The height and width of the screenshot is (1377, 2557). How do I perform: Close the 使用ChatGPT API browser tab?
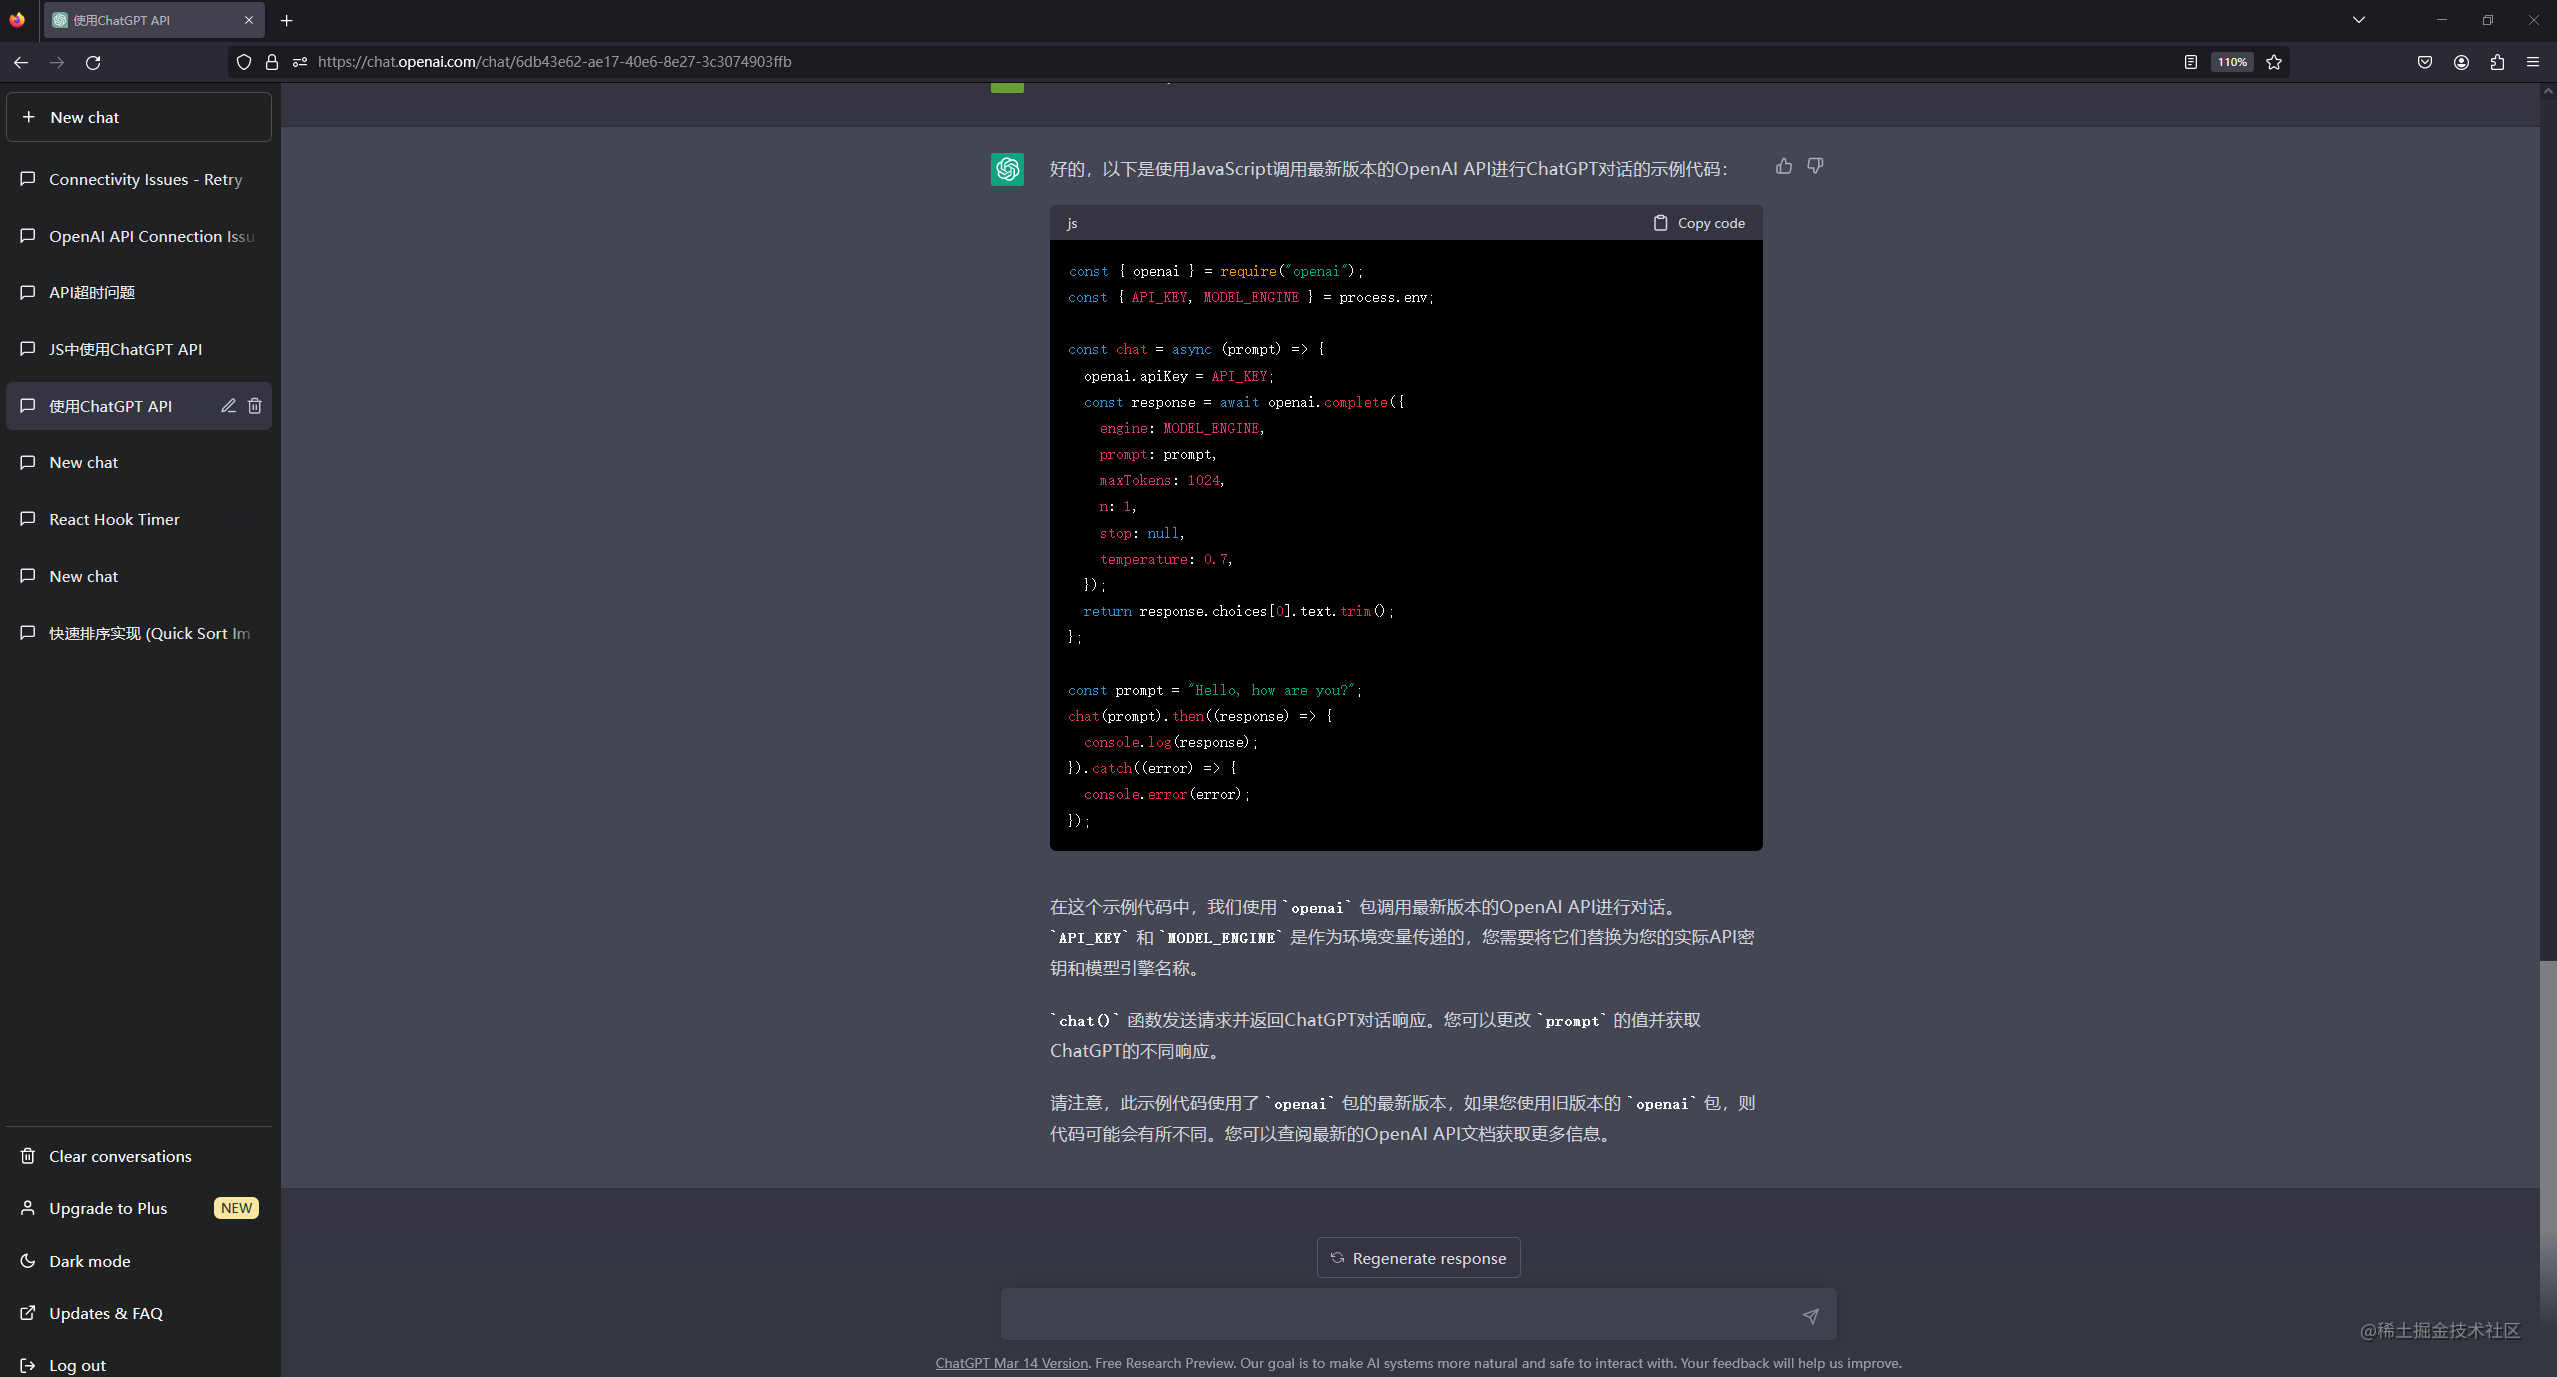(249, 20)
